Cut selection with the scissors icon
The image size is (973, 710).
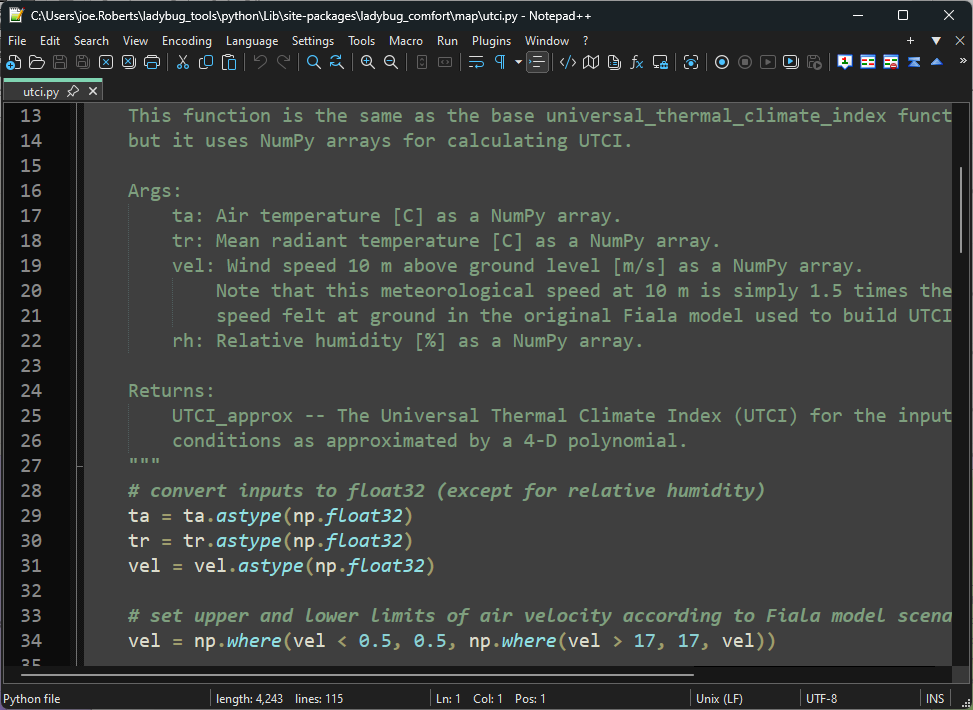182,62
